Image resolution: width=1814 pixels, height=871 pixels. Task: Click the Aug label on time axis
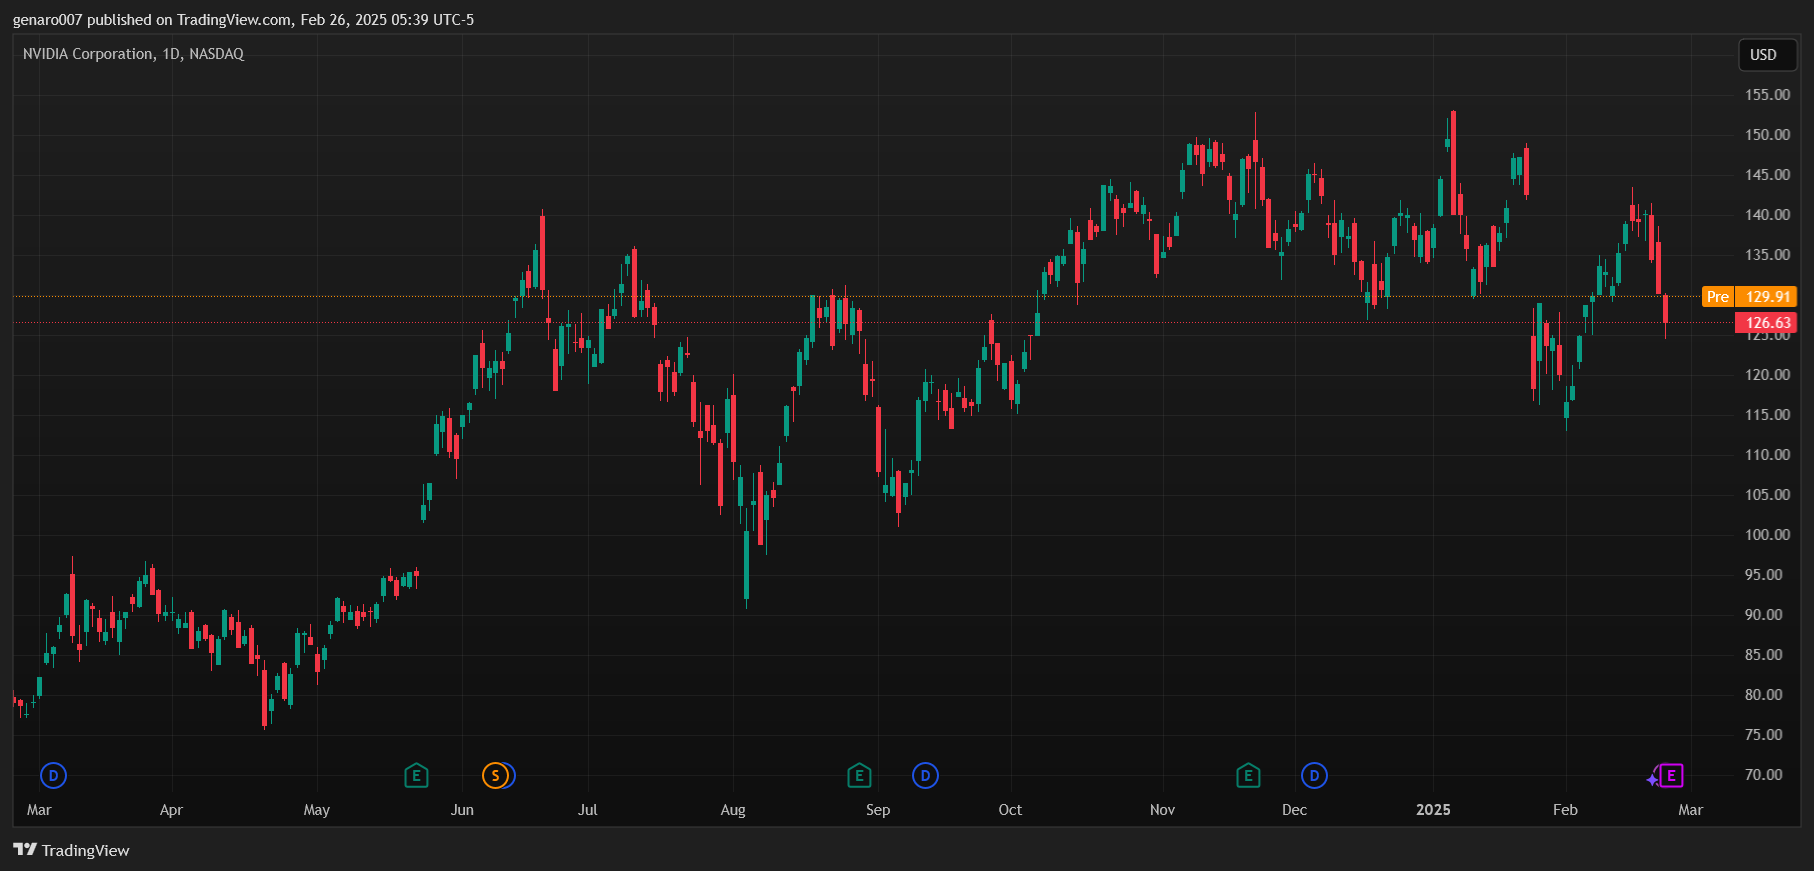(x=733, y=810)
